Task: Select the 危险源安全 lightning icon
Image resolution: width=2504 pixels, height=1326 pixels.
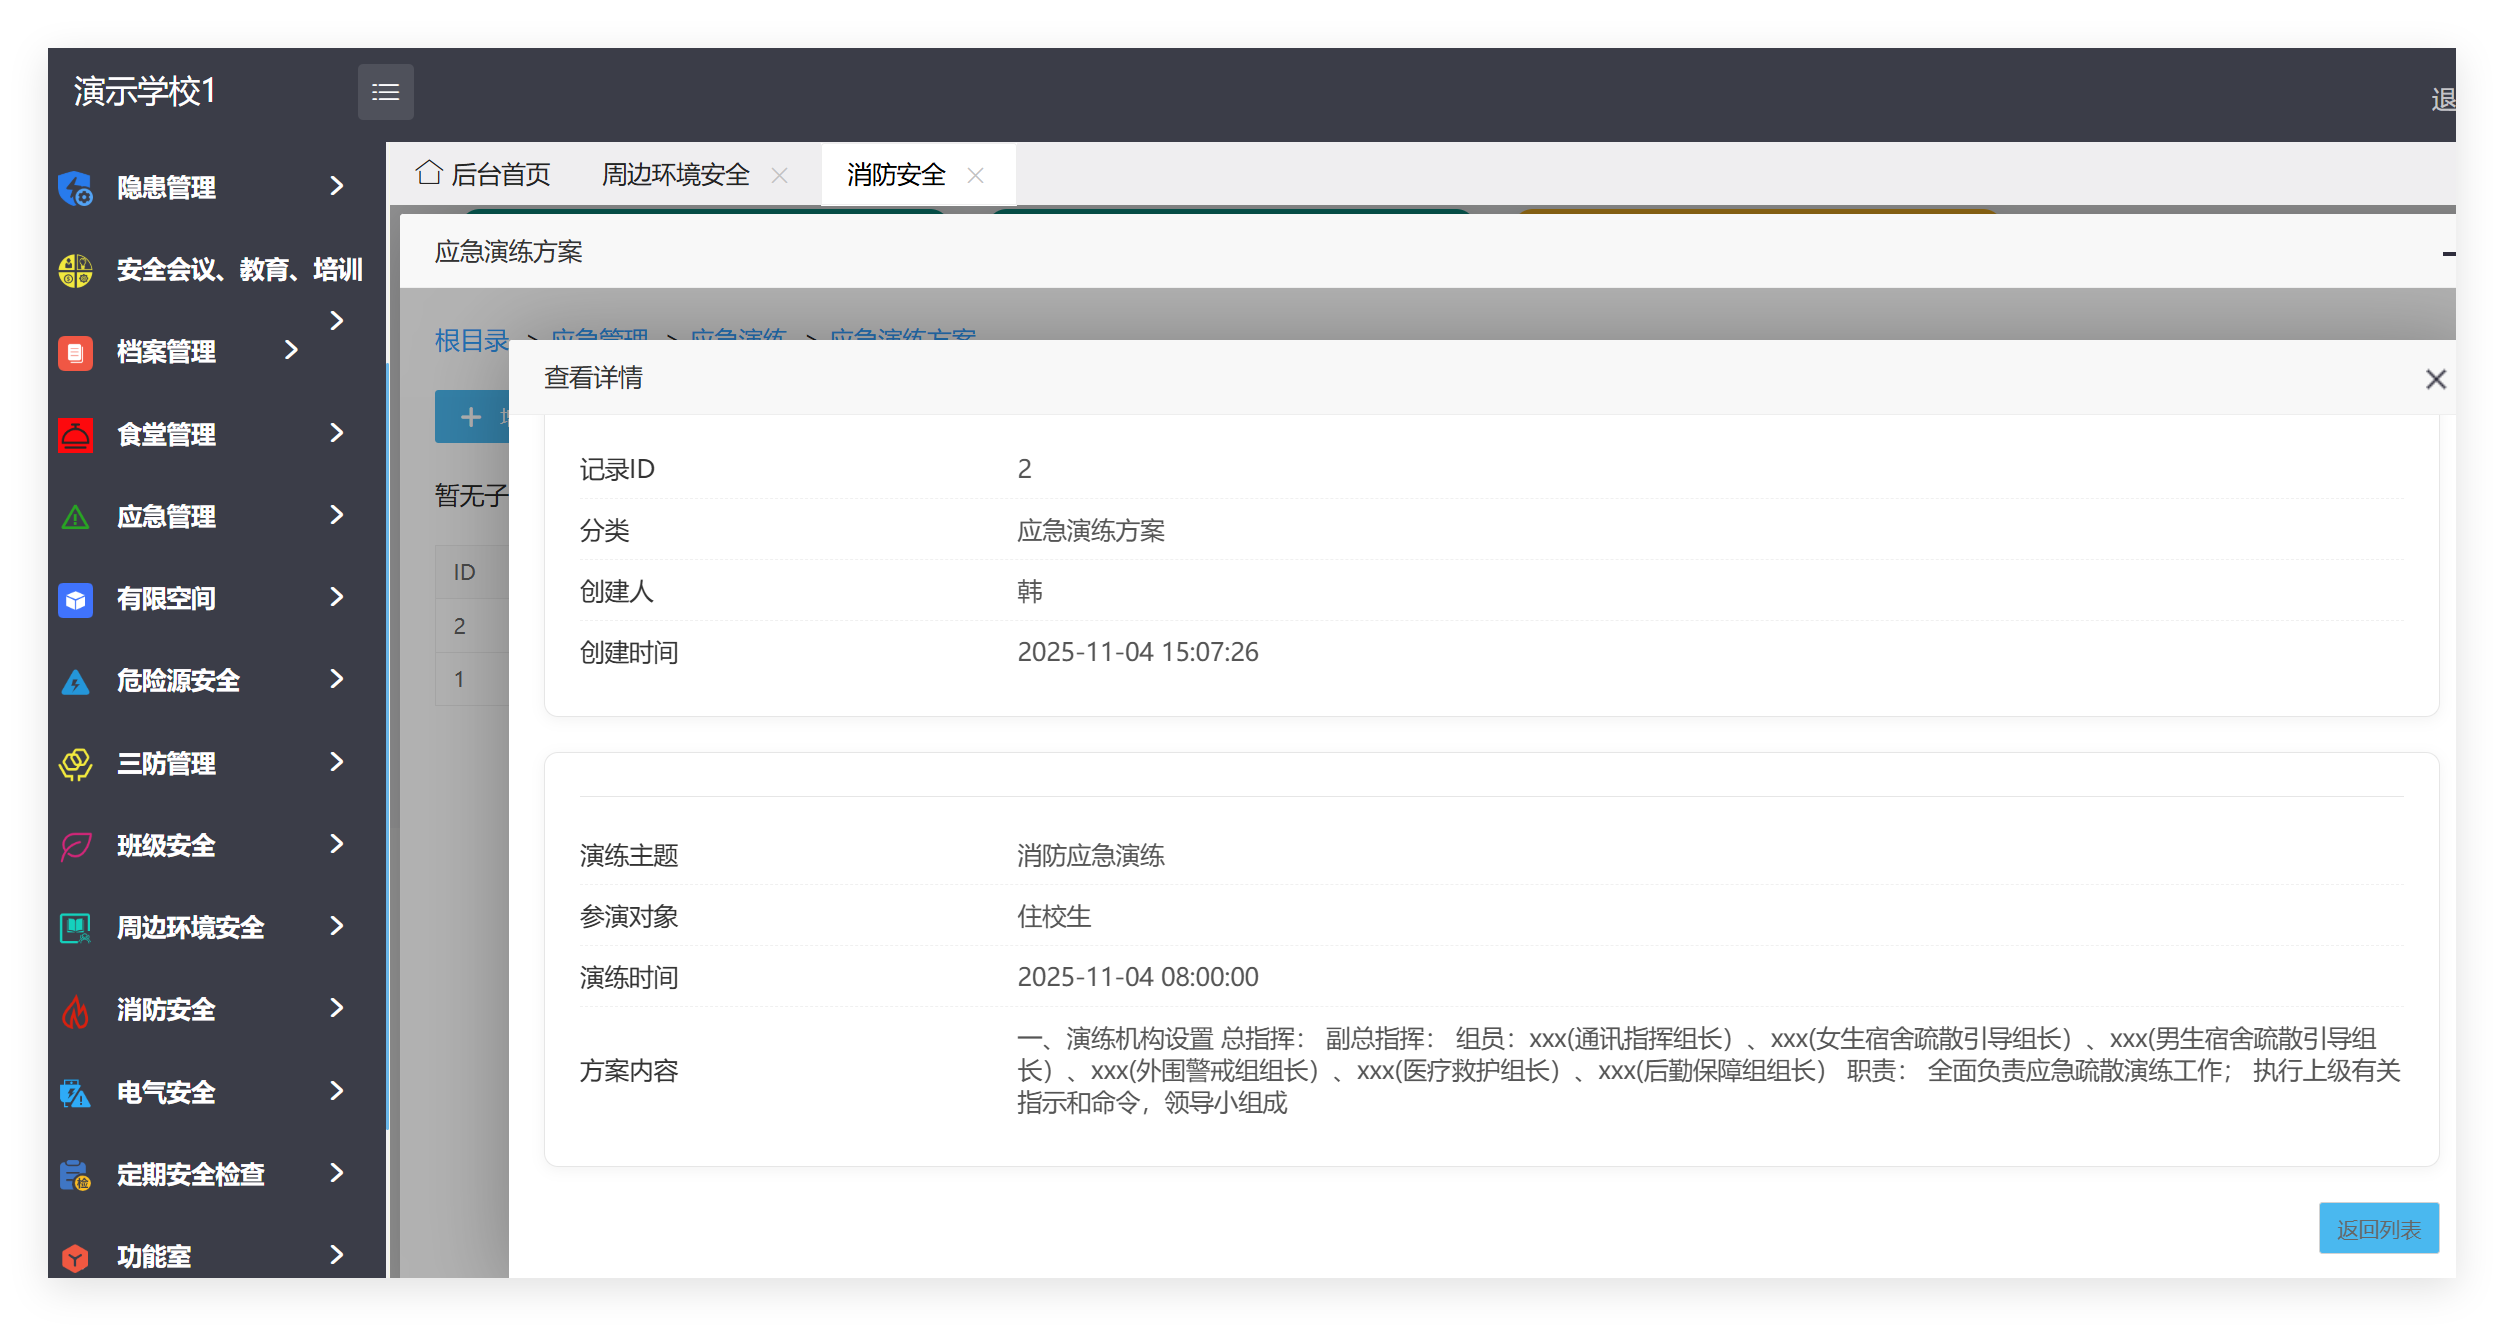Action: (75, 680)
